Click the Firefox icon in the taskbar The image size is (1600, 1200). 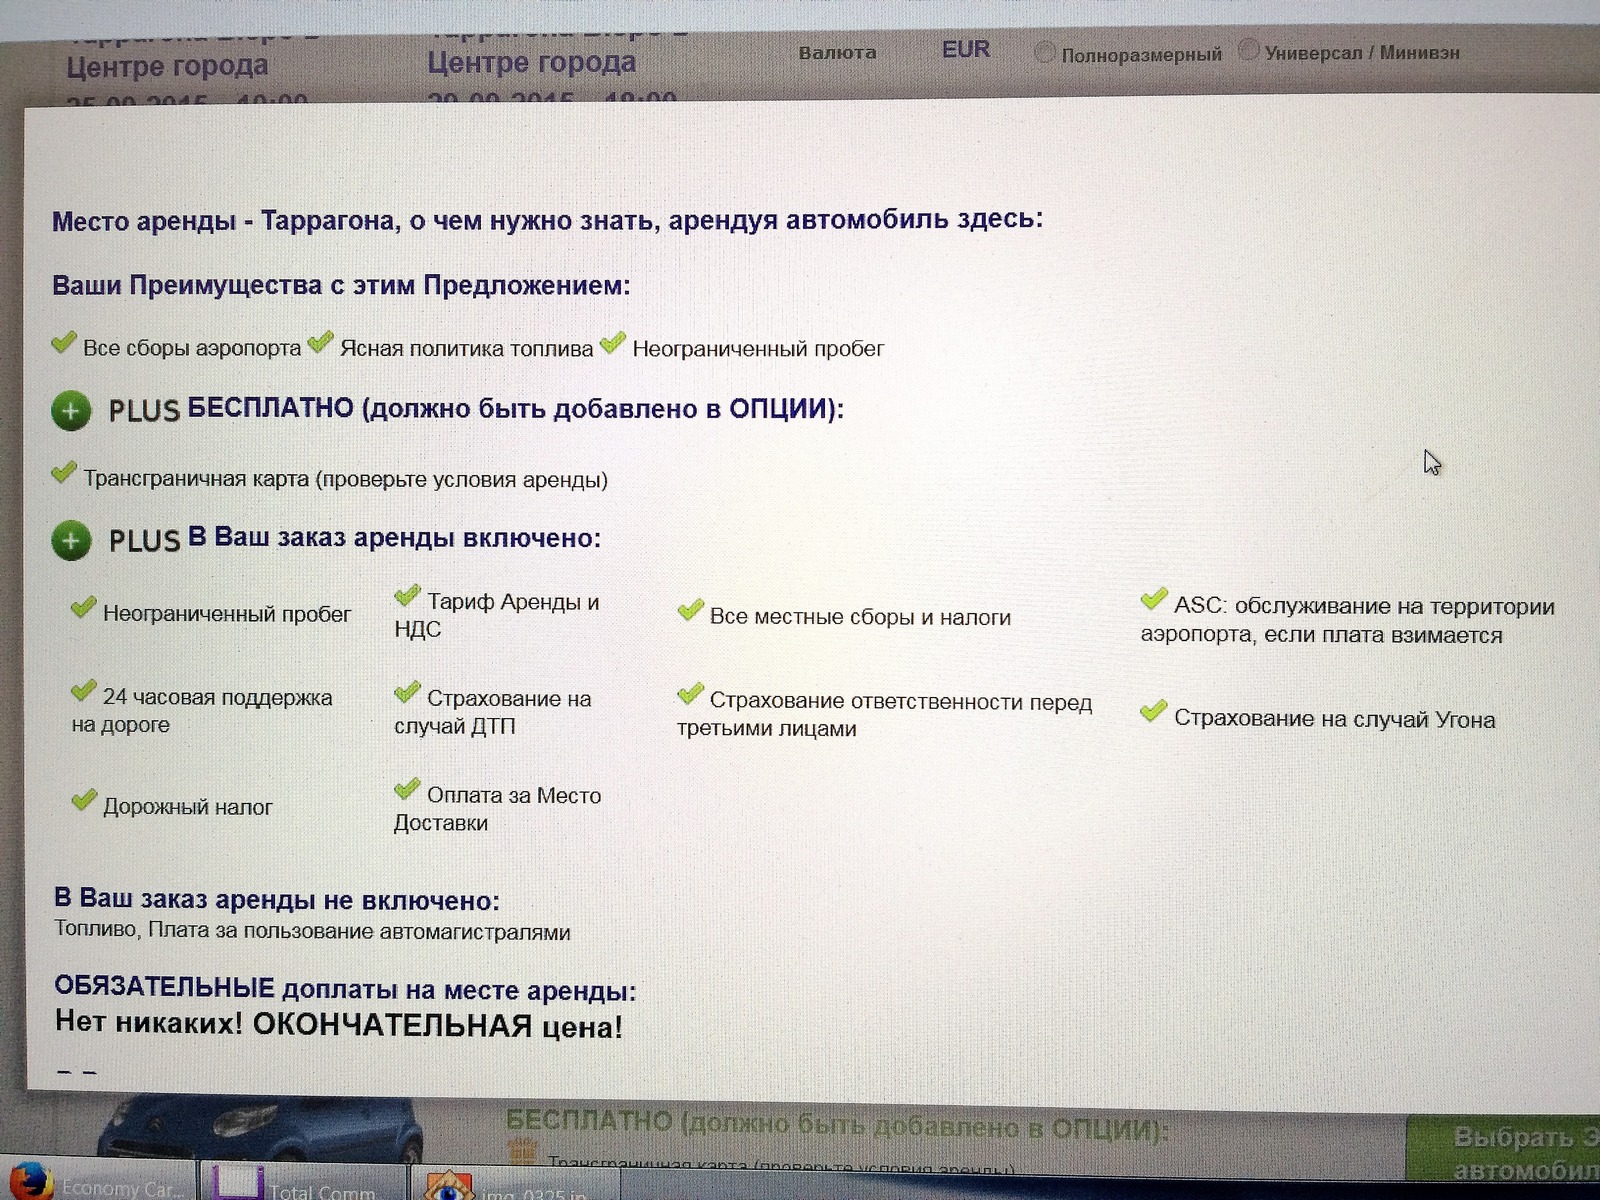coord(28,1182)
